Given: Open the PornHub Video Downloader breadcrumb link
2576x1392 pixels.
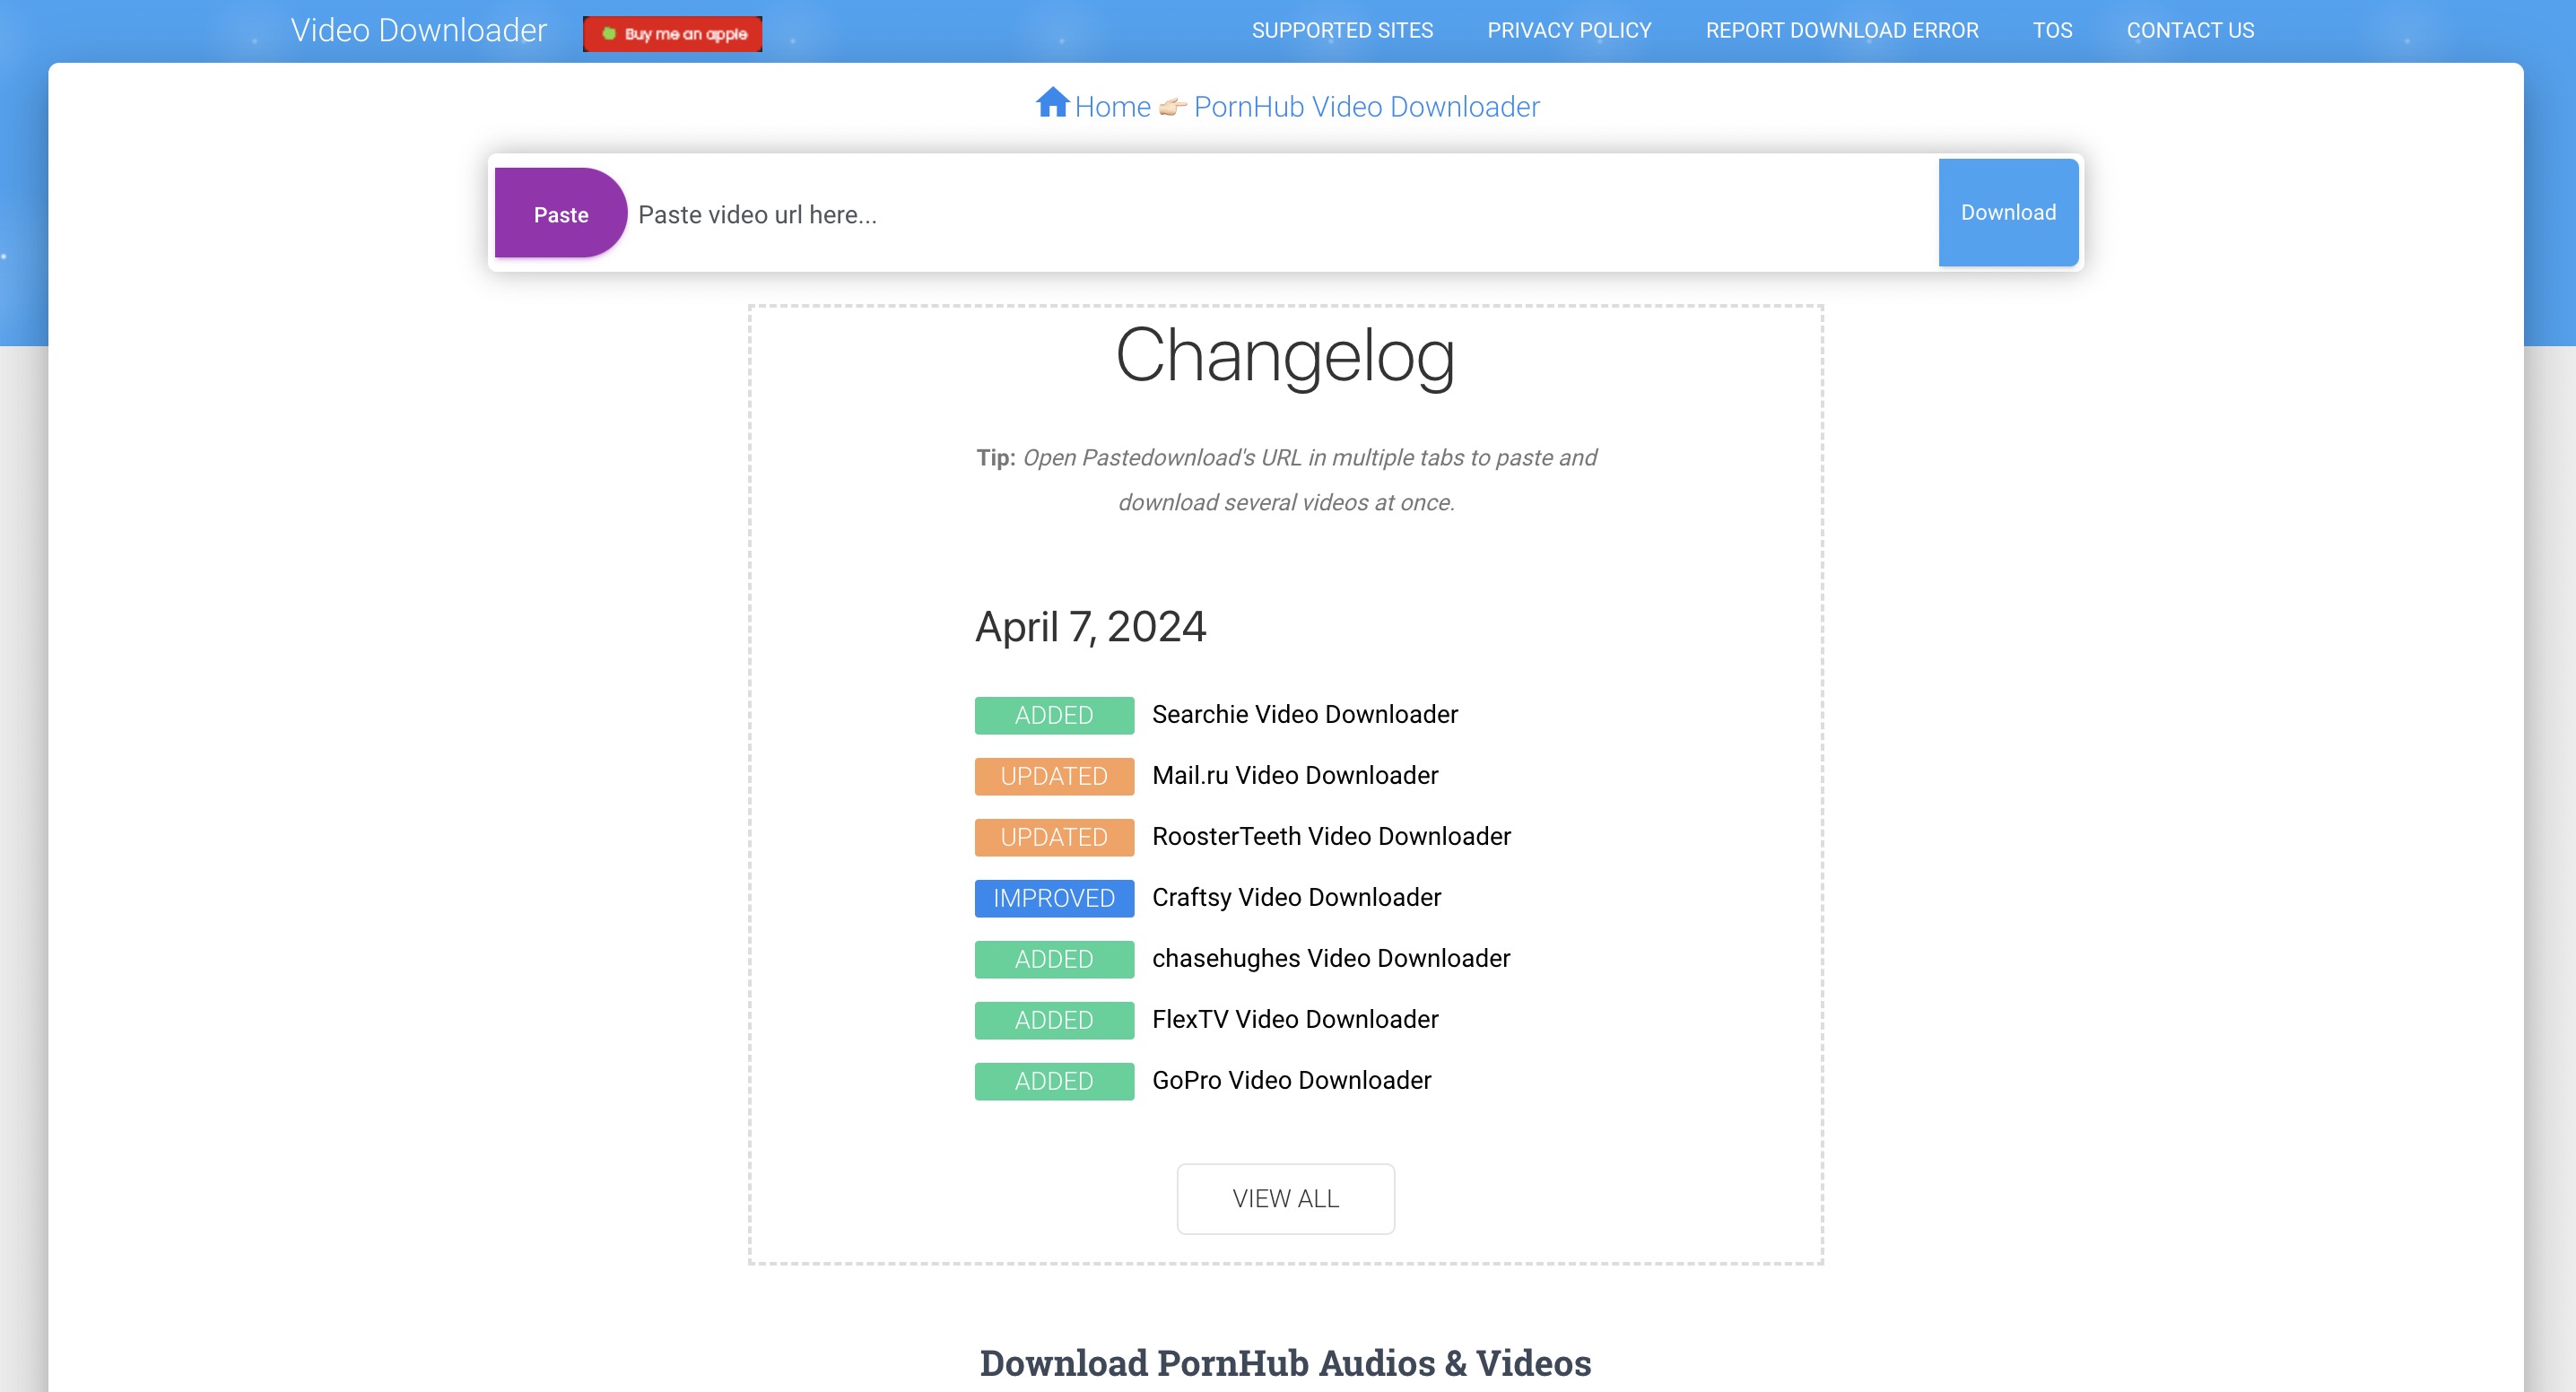Looking at the screenshot, I should pyautogui.click(x=1366, y=106).
